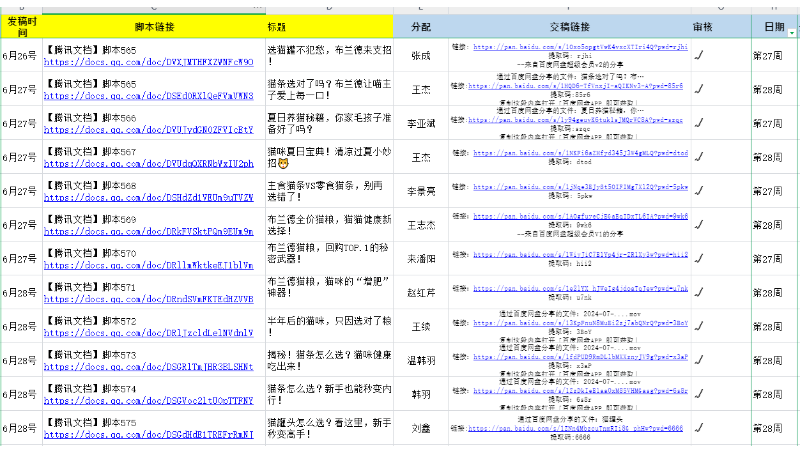This screenshot has width=800, height=453.
Task: Select assignee cell 温韩羽
Action: [x=421, y=361]
